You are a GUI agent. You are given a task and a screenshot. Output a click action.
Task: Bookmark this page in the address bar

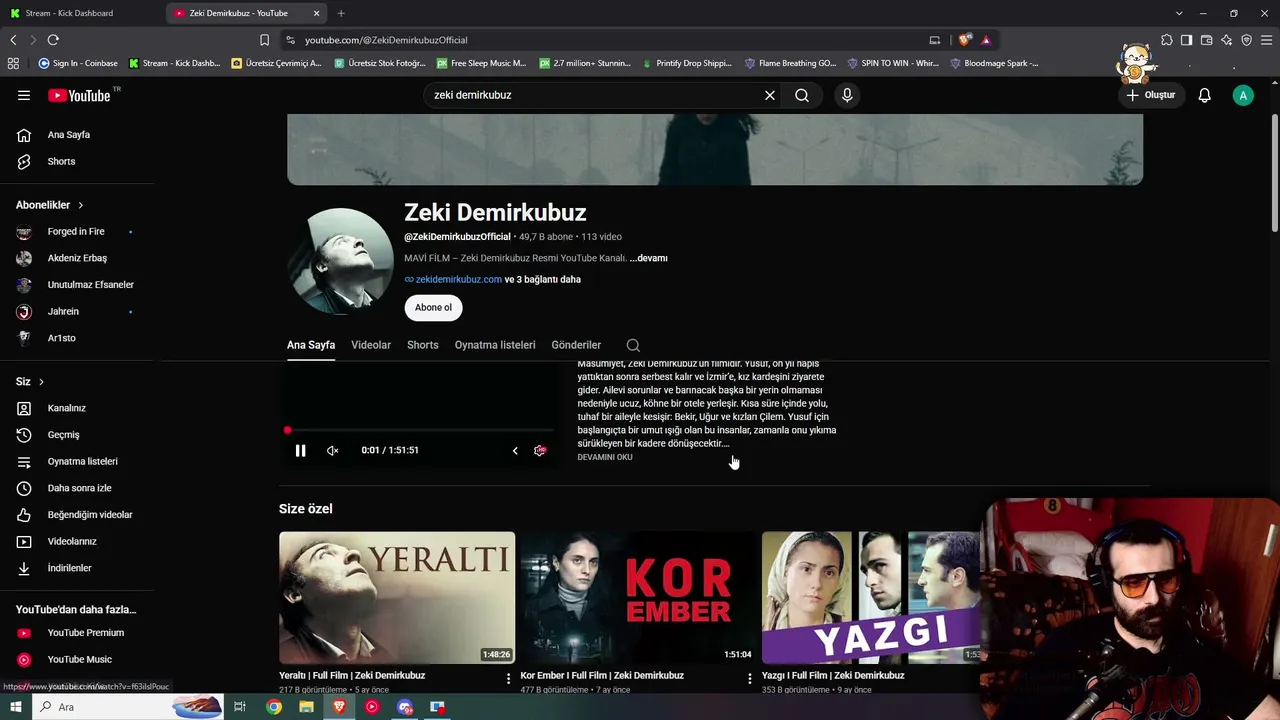point(264,40)
